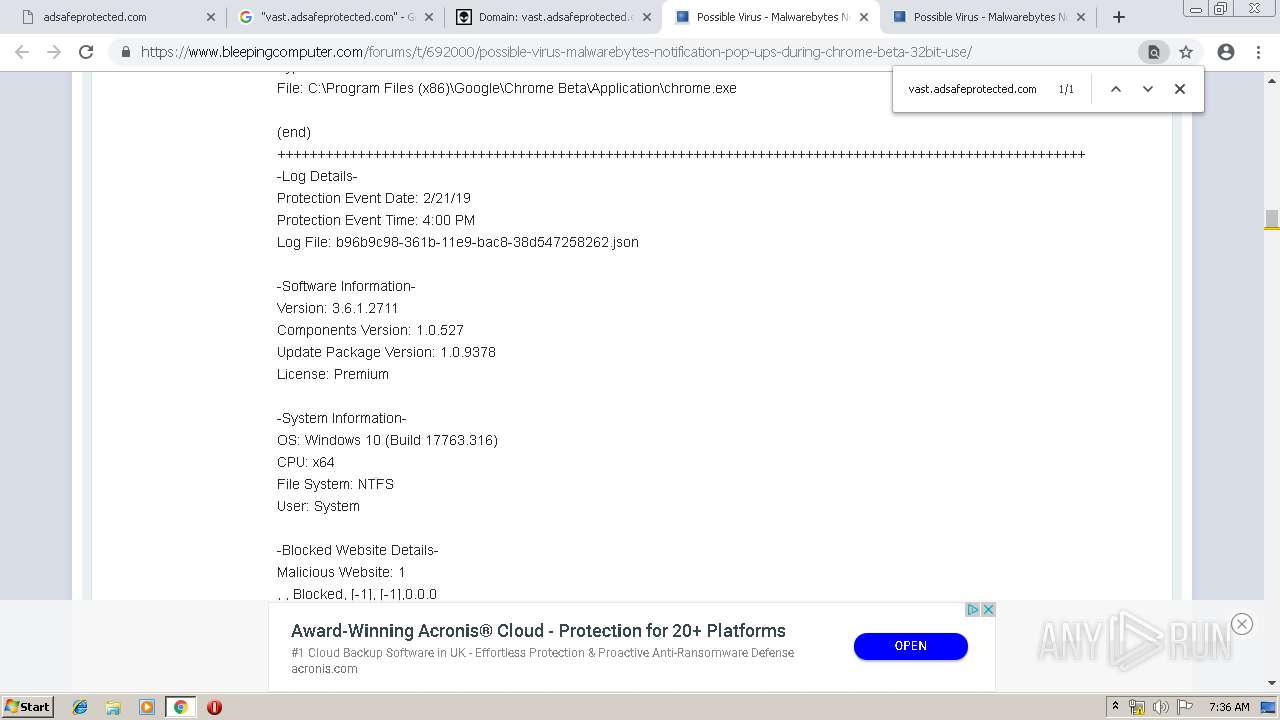Close the last Possible Virus tab

tap(1081, 17)
